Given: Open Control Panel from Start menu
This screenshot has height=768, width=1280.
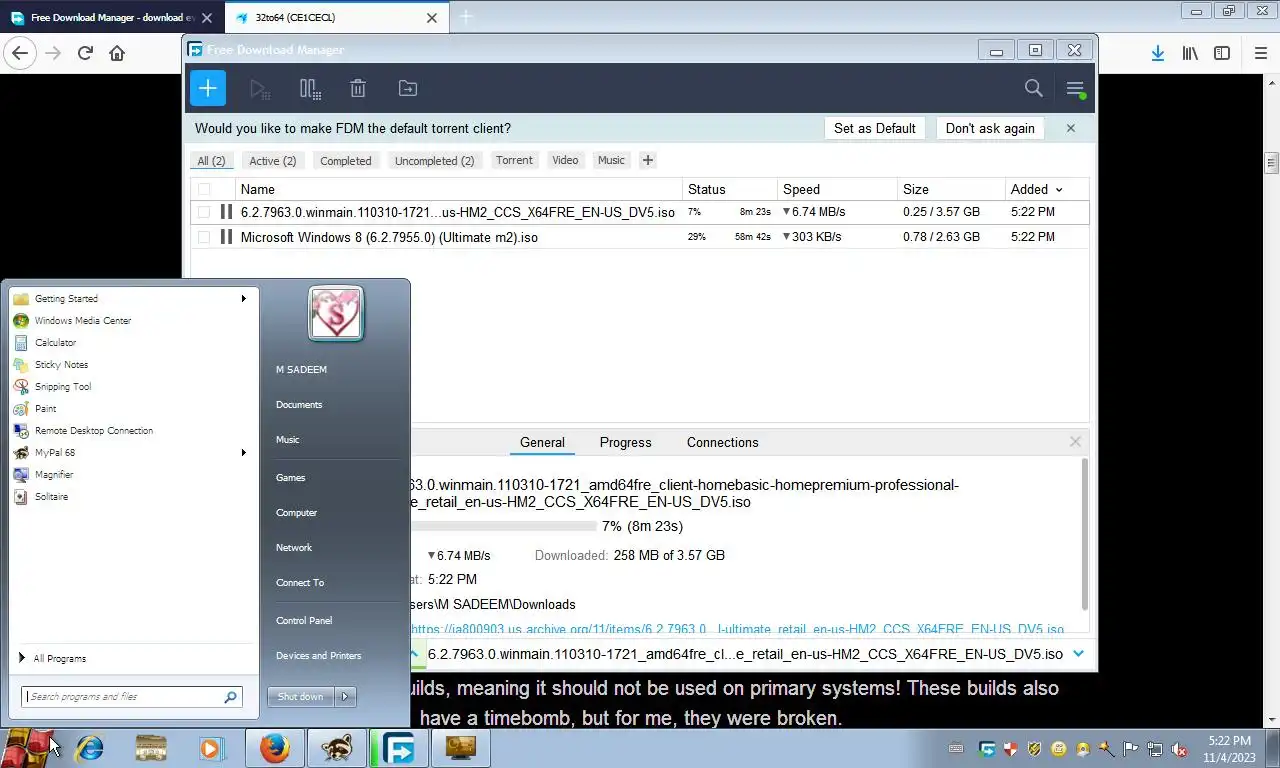Looking at the screenshot, I should click(304, 620).
